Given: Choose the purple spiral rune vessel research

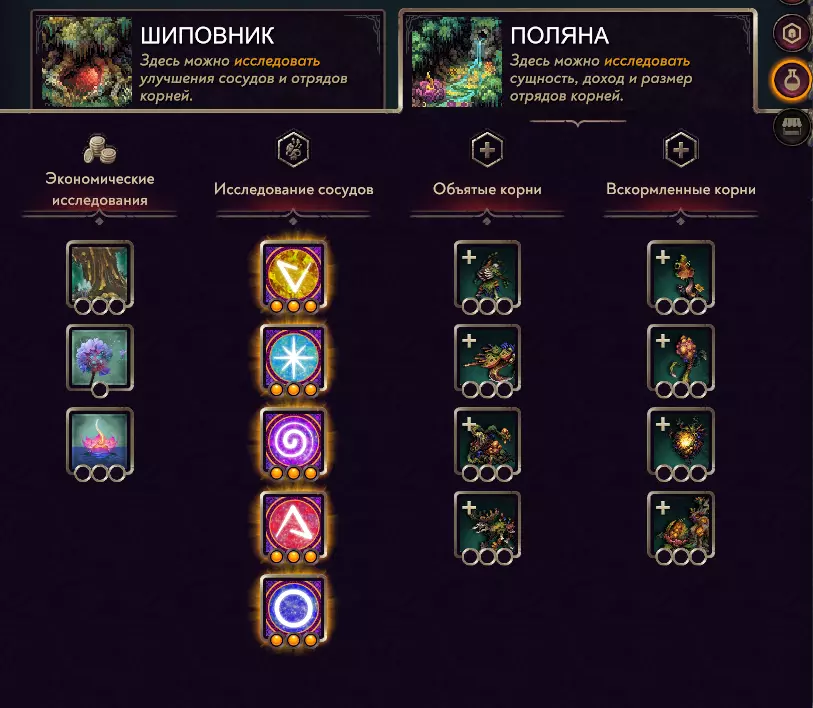Looking at the screenshot, I should tap(293, 442).
